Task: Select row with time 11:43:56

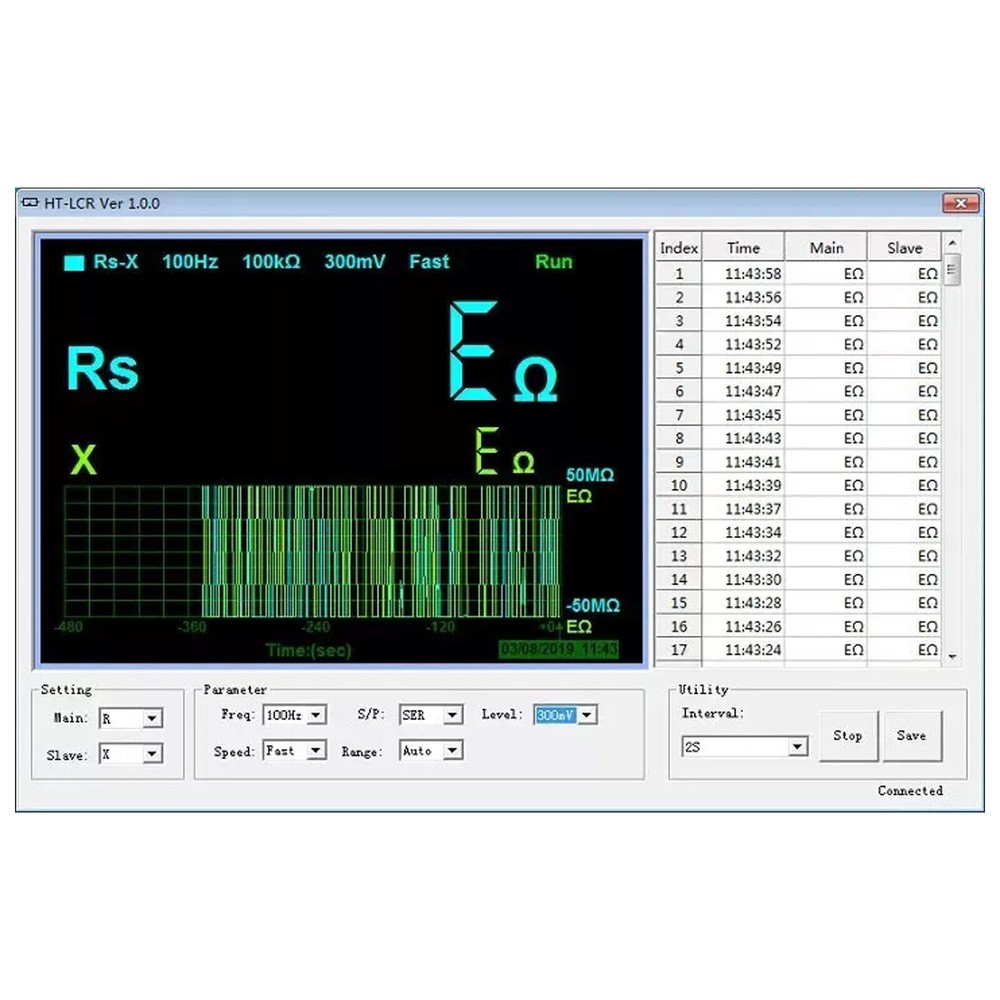Action: (x=798, y=297)
